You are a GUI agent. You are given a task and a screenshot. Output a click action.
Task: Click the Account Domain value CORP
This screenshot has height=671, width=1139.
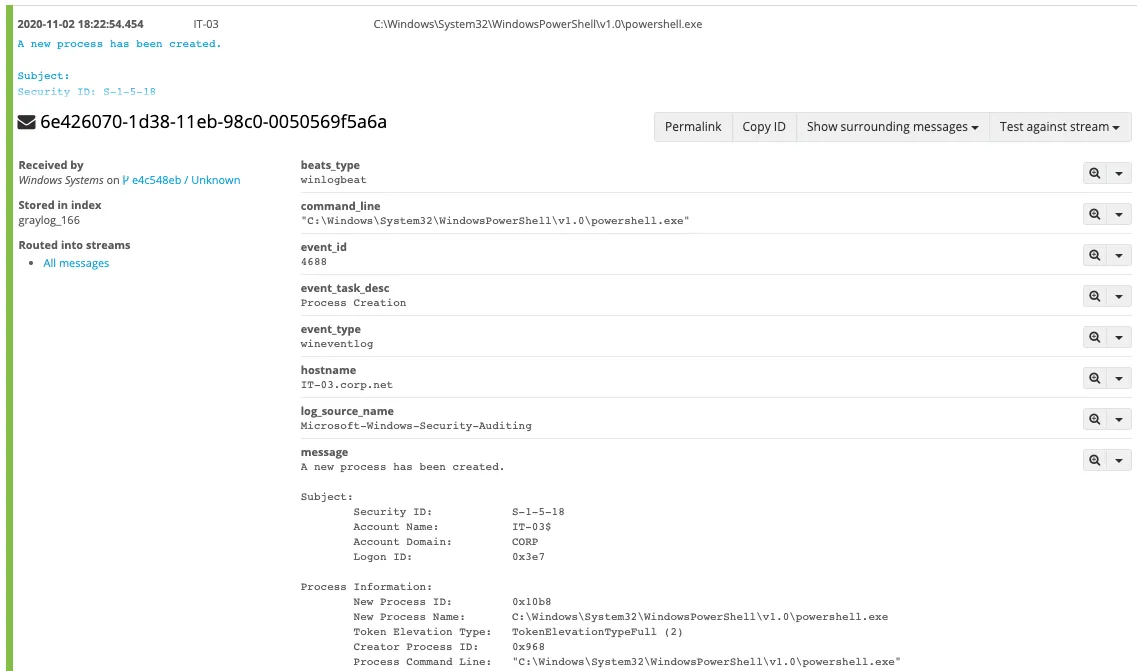click(x=525, y=542)
